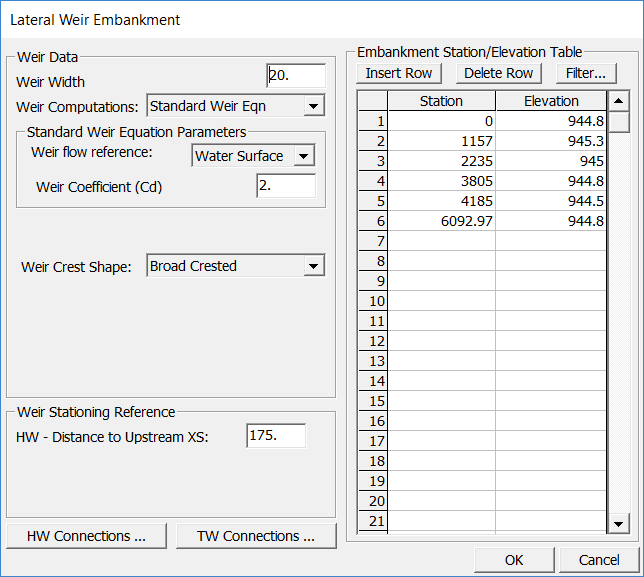Image resolution: width=644 pixels, height=577 pixels.
Task: Select row header 7 in the table
Action: (373, 241)
